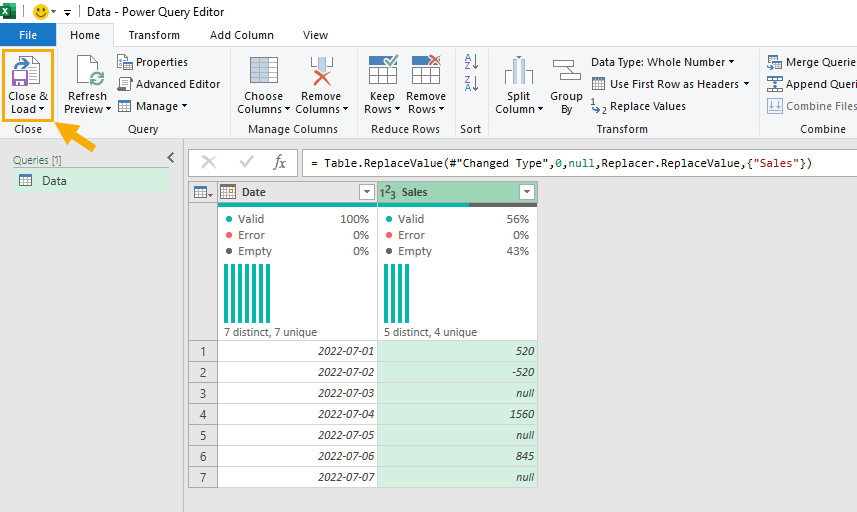Screen dimensions: 857x512
Task: Click the smiley feedback icon
Action: pyautogui.click(x=40, y=11)
